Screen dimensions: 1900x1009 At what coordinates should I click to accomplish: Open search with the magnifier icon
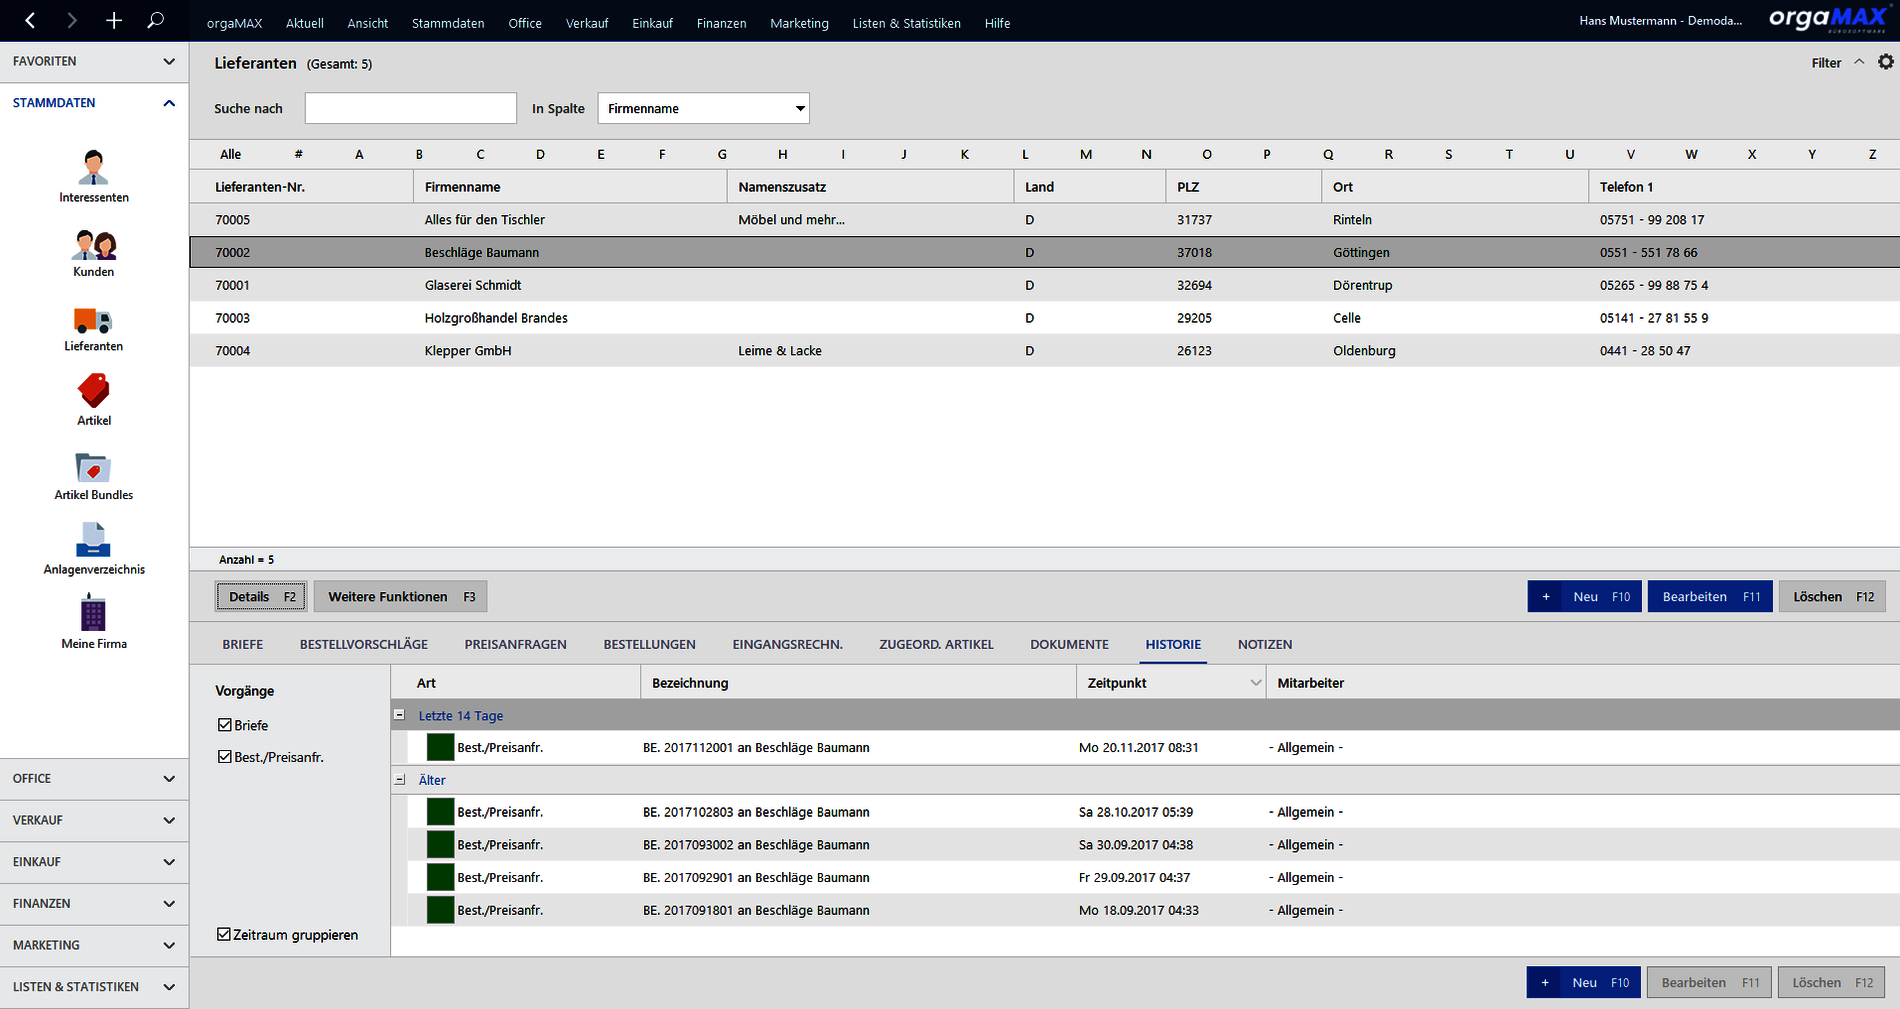tap(155, 20)
